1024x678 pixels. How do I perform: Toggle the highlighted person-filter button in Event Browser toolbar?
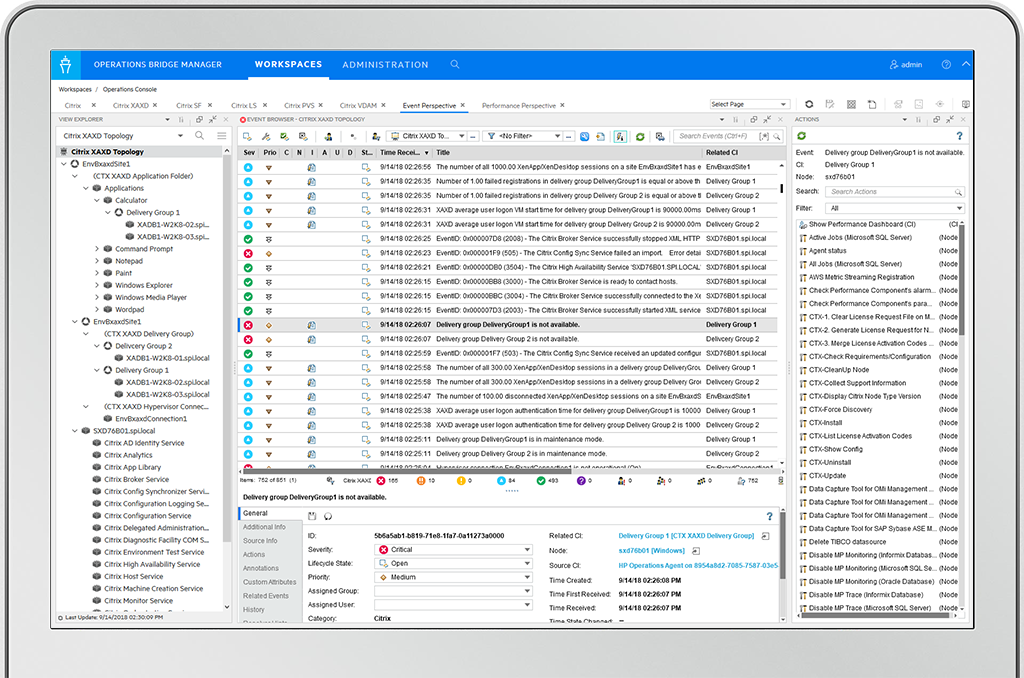click(x=620, y=137)
